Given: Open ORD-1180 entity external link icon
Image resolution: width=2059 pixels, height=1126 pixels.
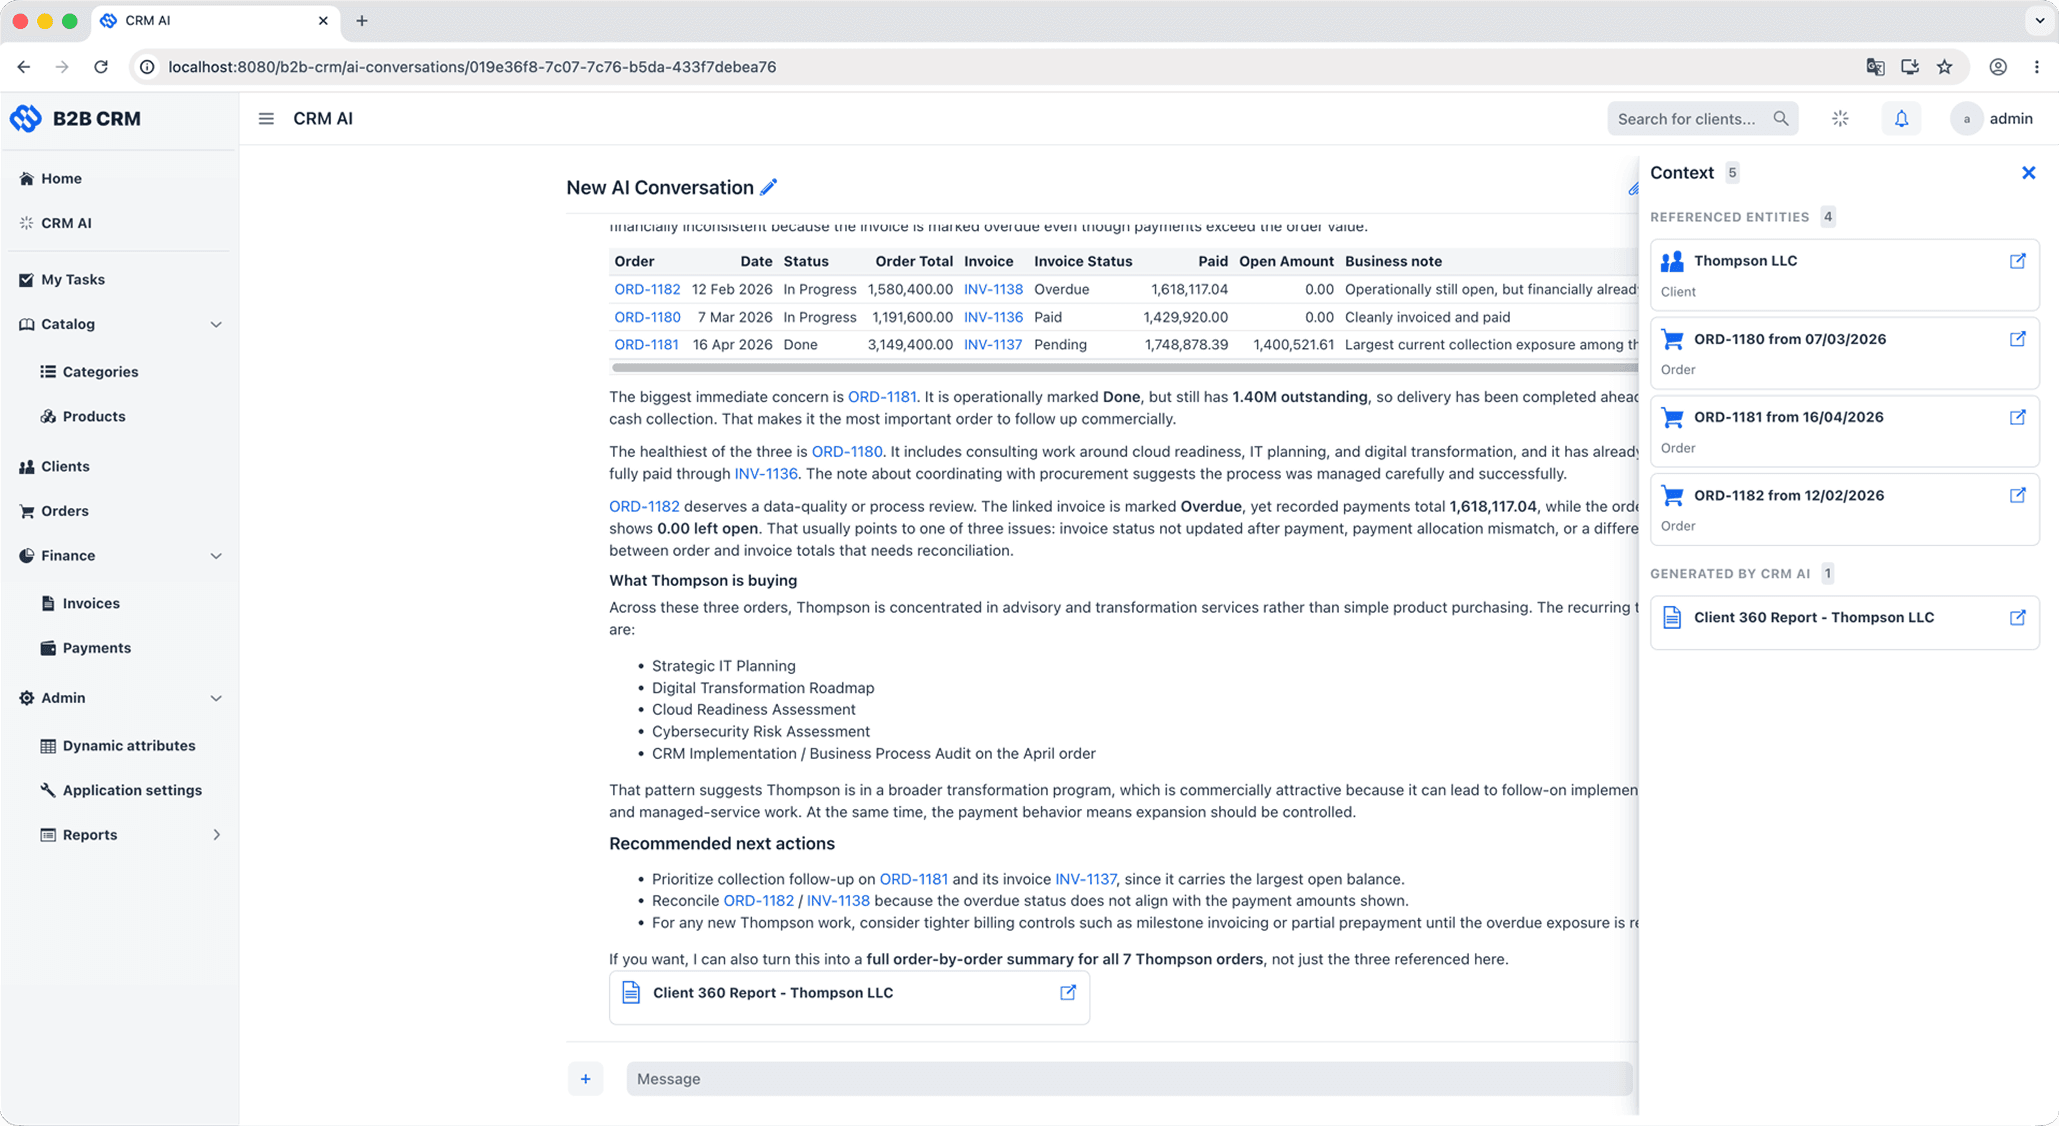Looking at the screenshot, I should coord(2017,339).
